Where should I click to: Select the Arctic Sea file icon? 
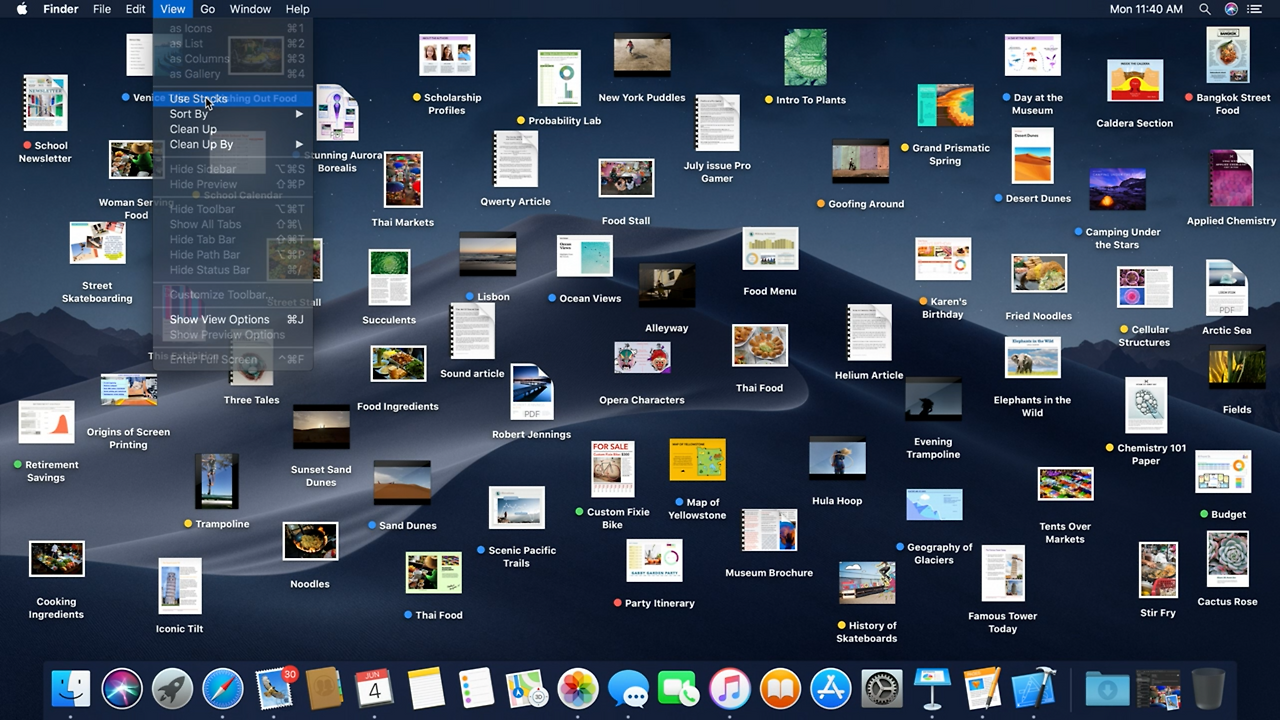pos(1227,288)
